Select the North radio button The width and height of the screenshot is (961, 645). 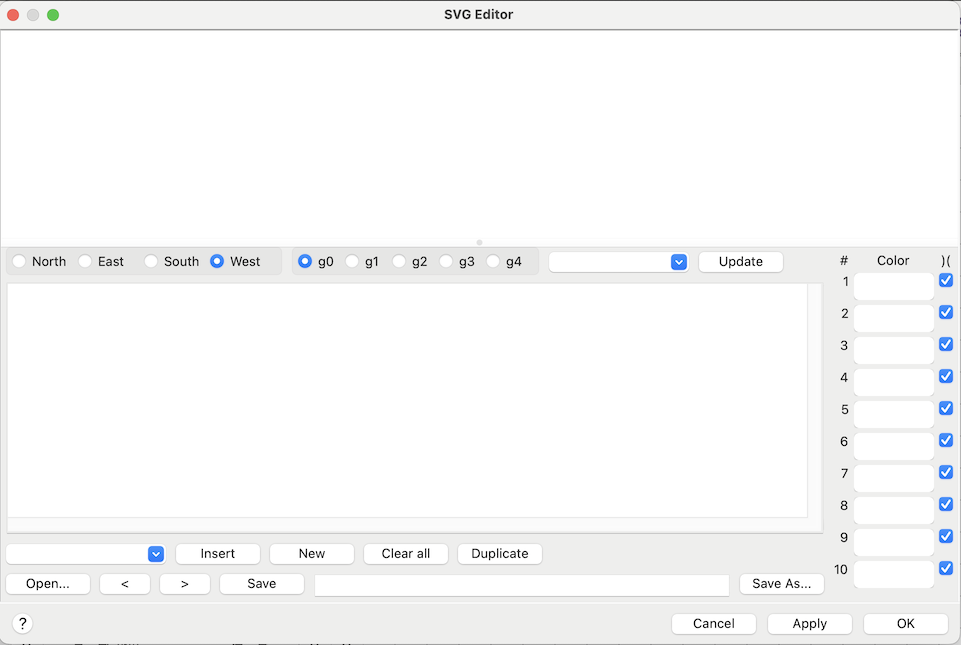tap(19, 261)
